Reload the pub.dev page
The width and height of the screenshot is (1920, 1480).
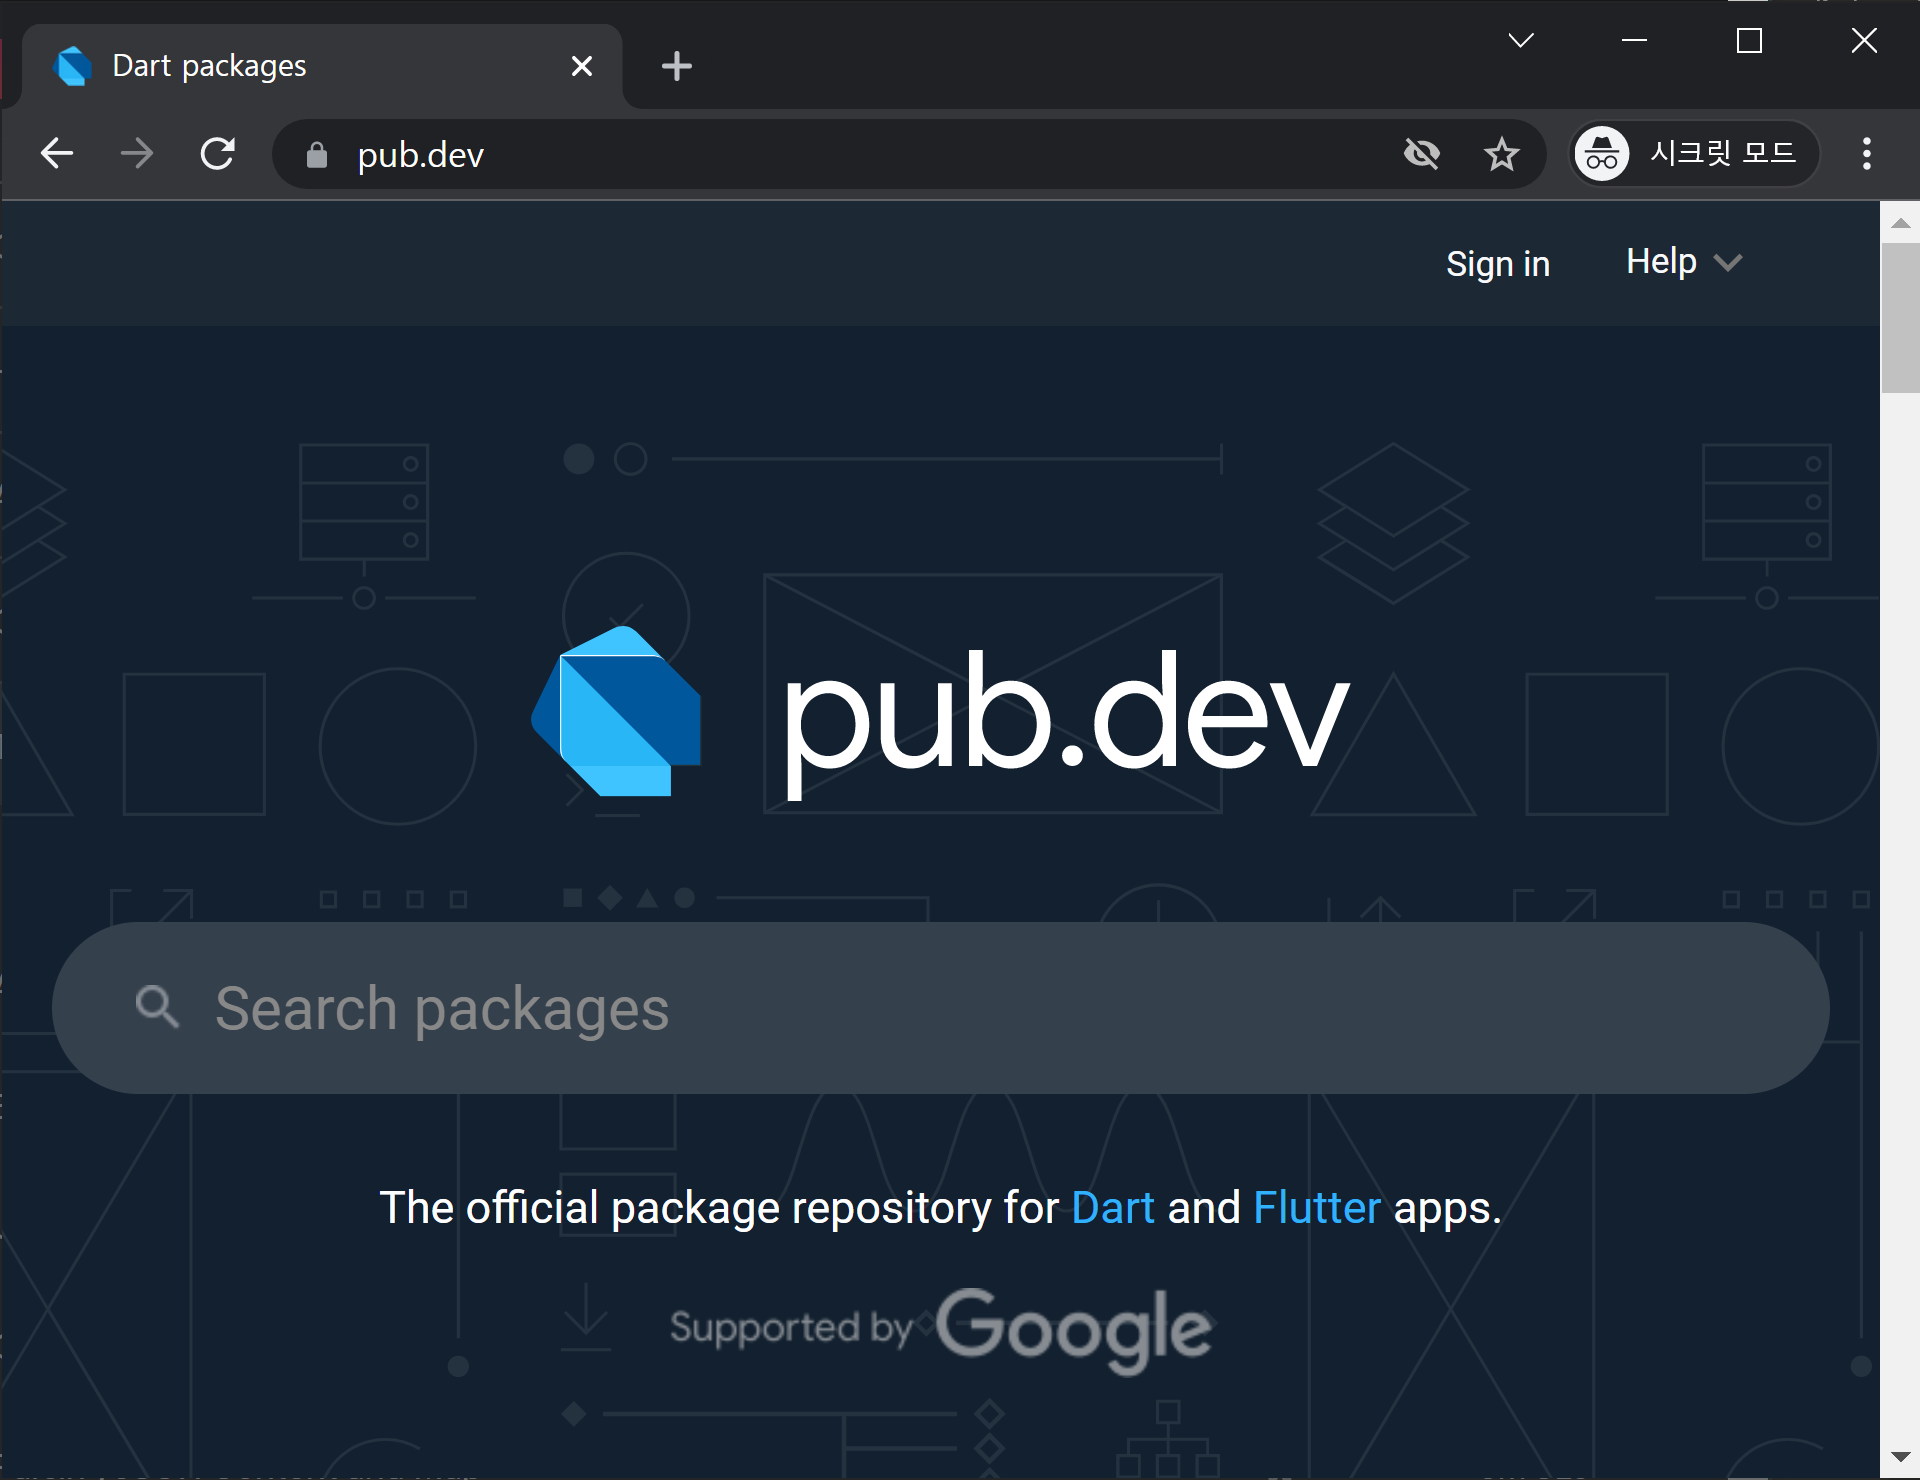click(218, 154)
